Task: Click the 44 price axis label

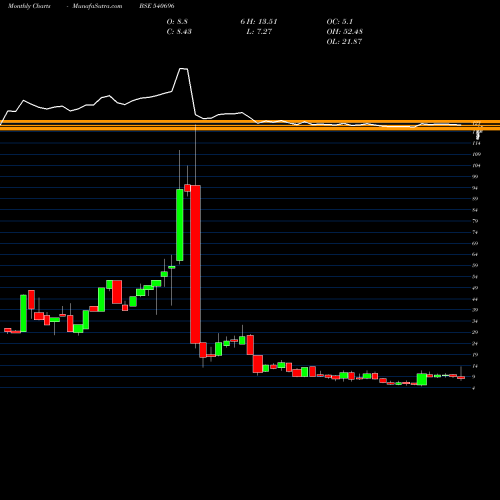Action: coord(475,299)
